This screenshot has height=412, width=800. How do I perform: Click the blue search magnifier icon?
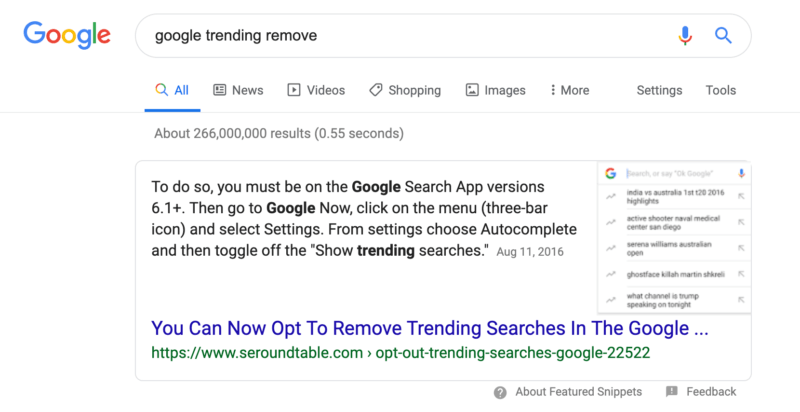click(x=724, y=36)
